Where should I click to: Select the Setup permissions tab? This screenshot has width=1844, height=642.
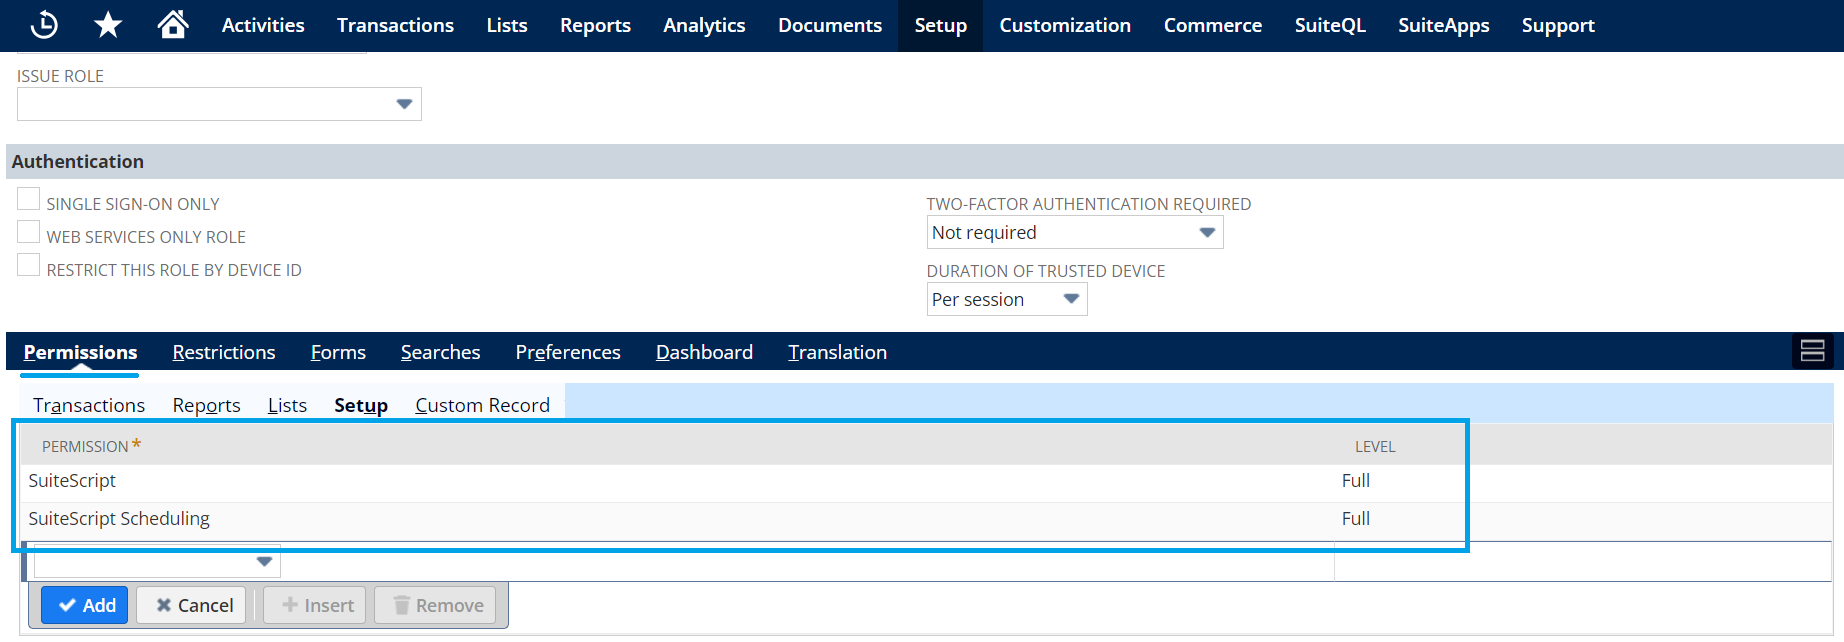(361, 405)
